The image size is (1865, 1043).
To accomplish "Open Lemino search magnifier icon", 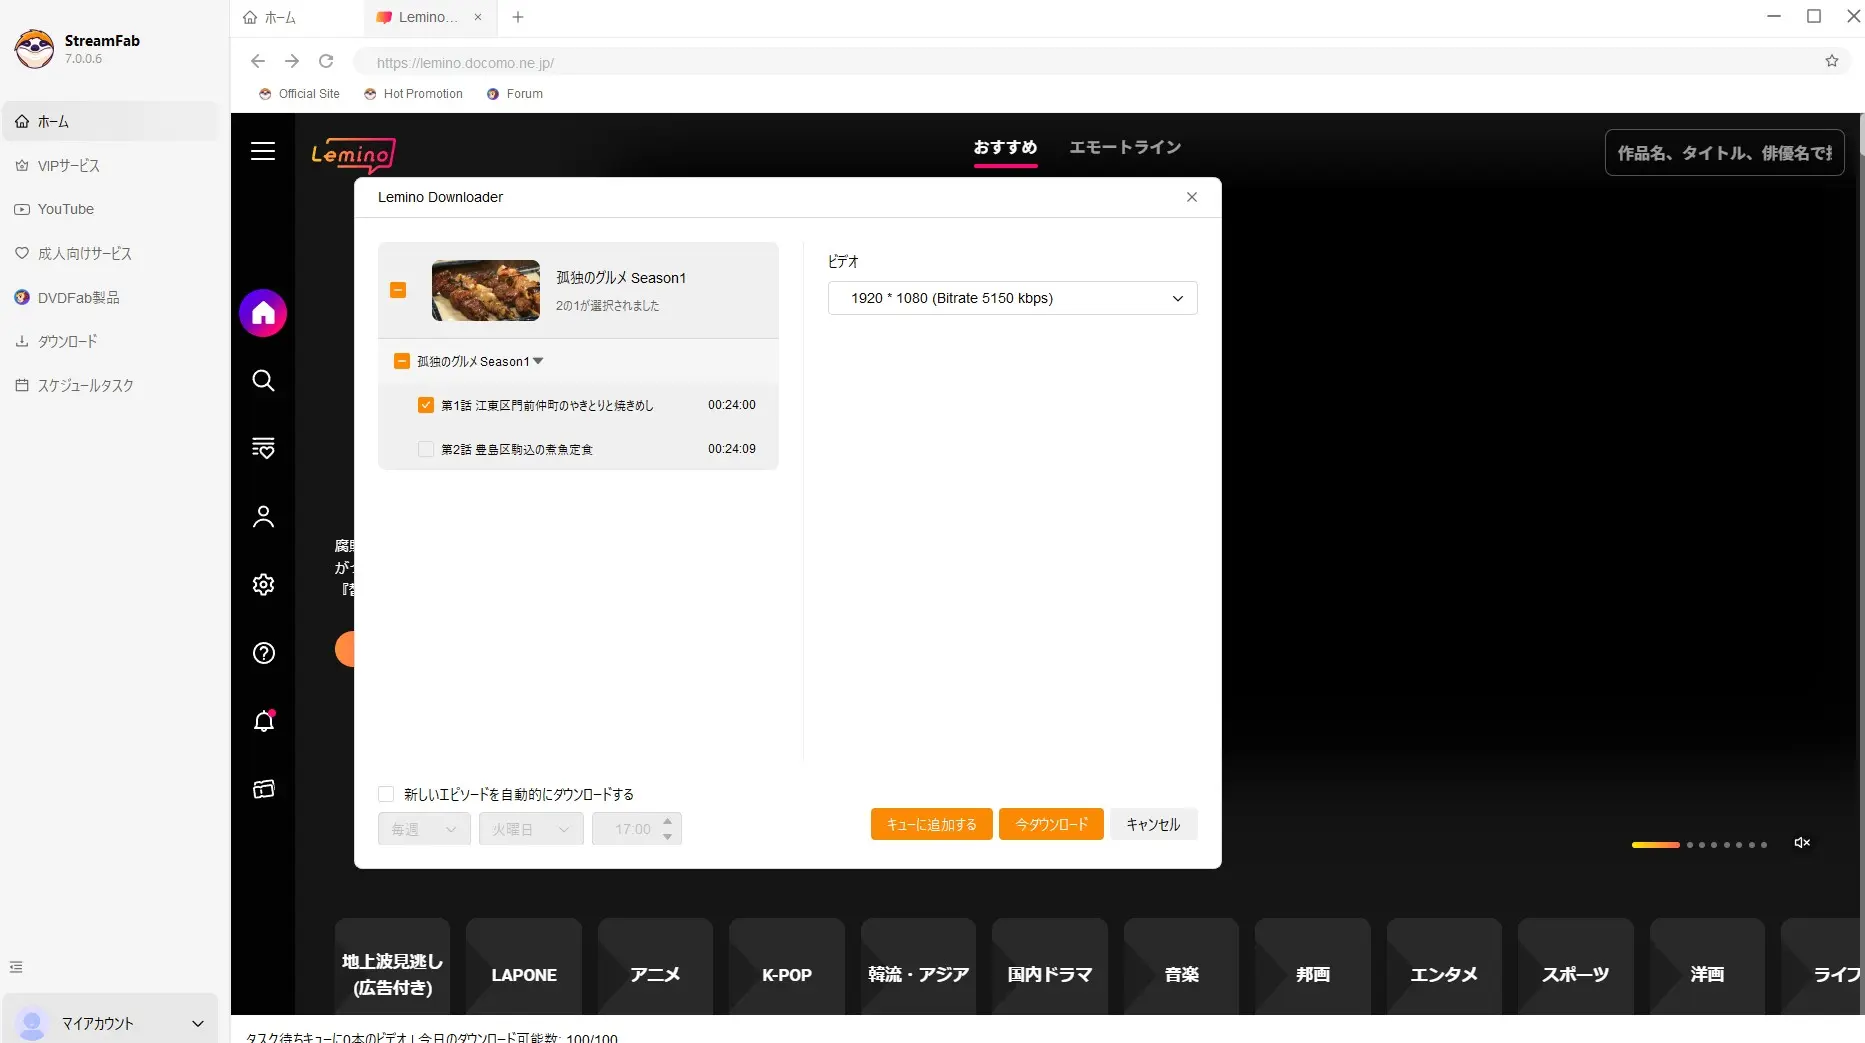I will tap(263, 380).
